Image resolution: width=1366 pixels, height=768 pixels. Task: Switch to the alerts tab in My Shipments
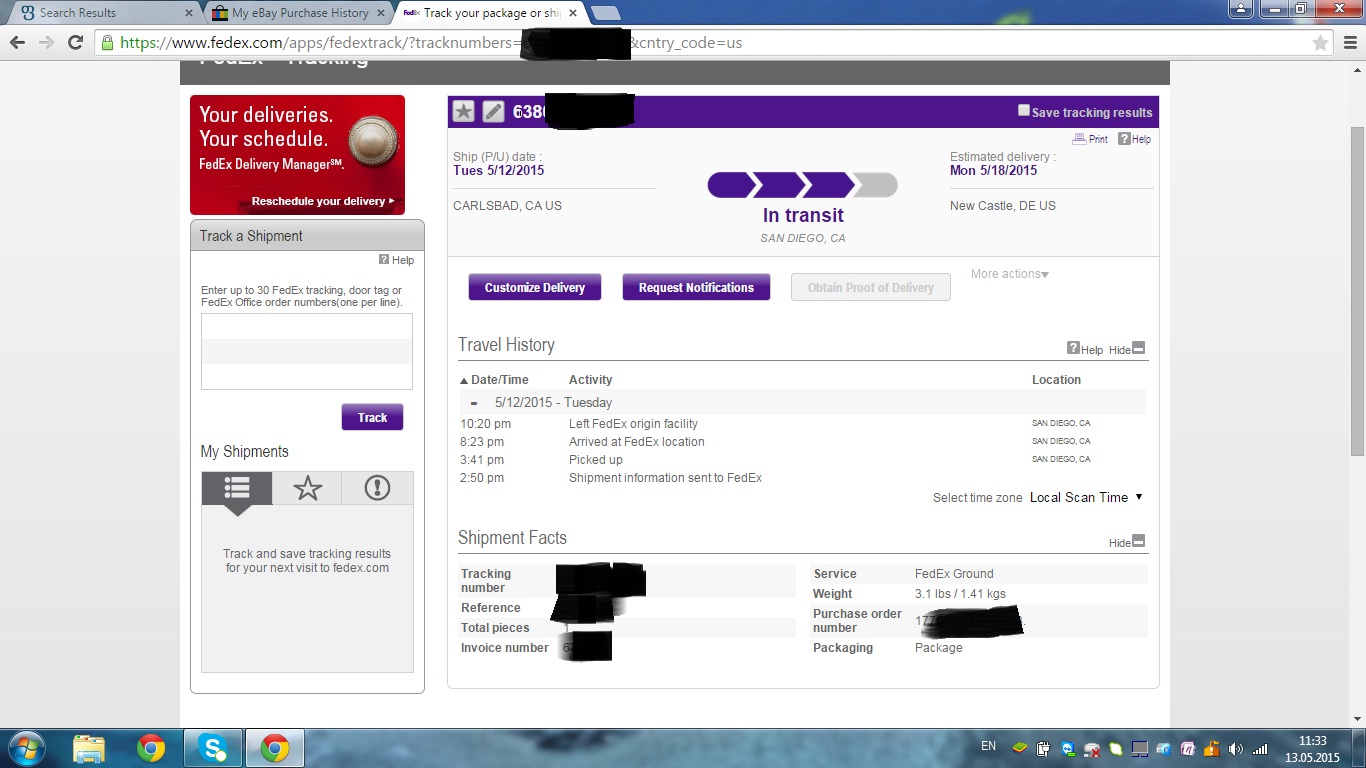pos(377,488)
